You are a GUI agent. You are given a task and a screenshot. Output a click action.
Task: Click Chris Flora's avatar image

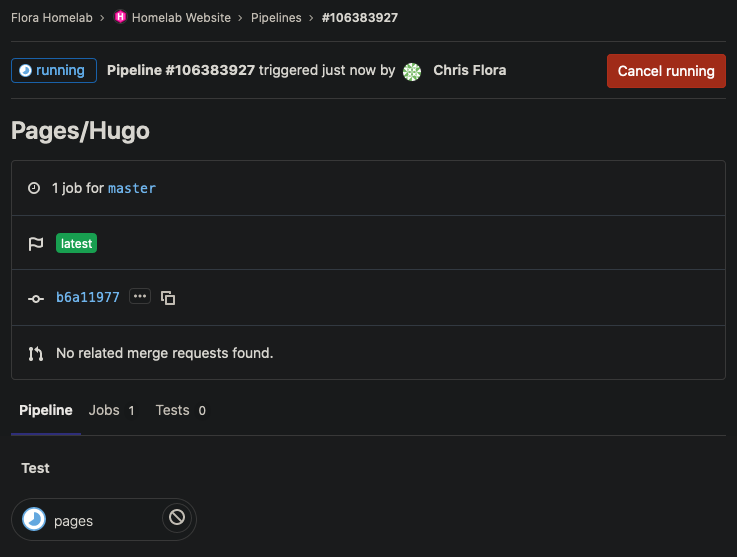(412, 71)
